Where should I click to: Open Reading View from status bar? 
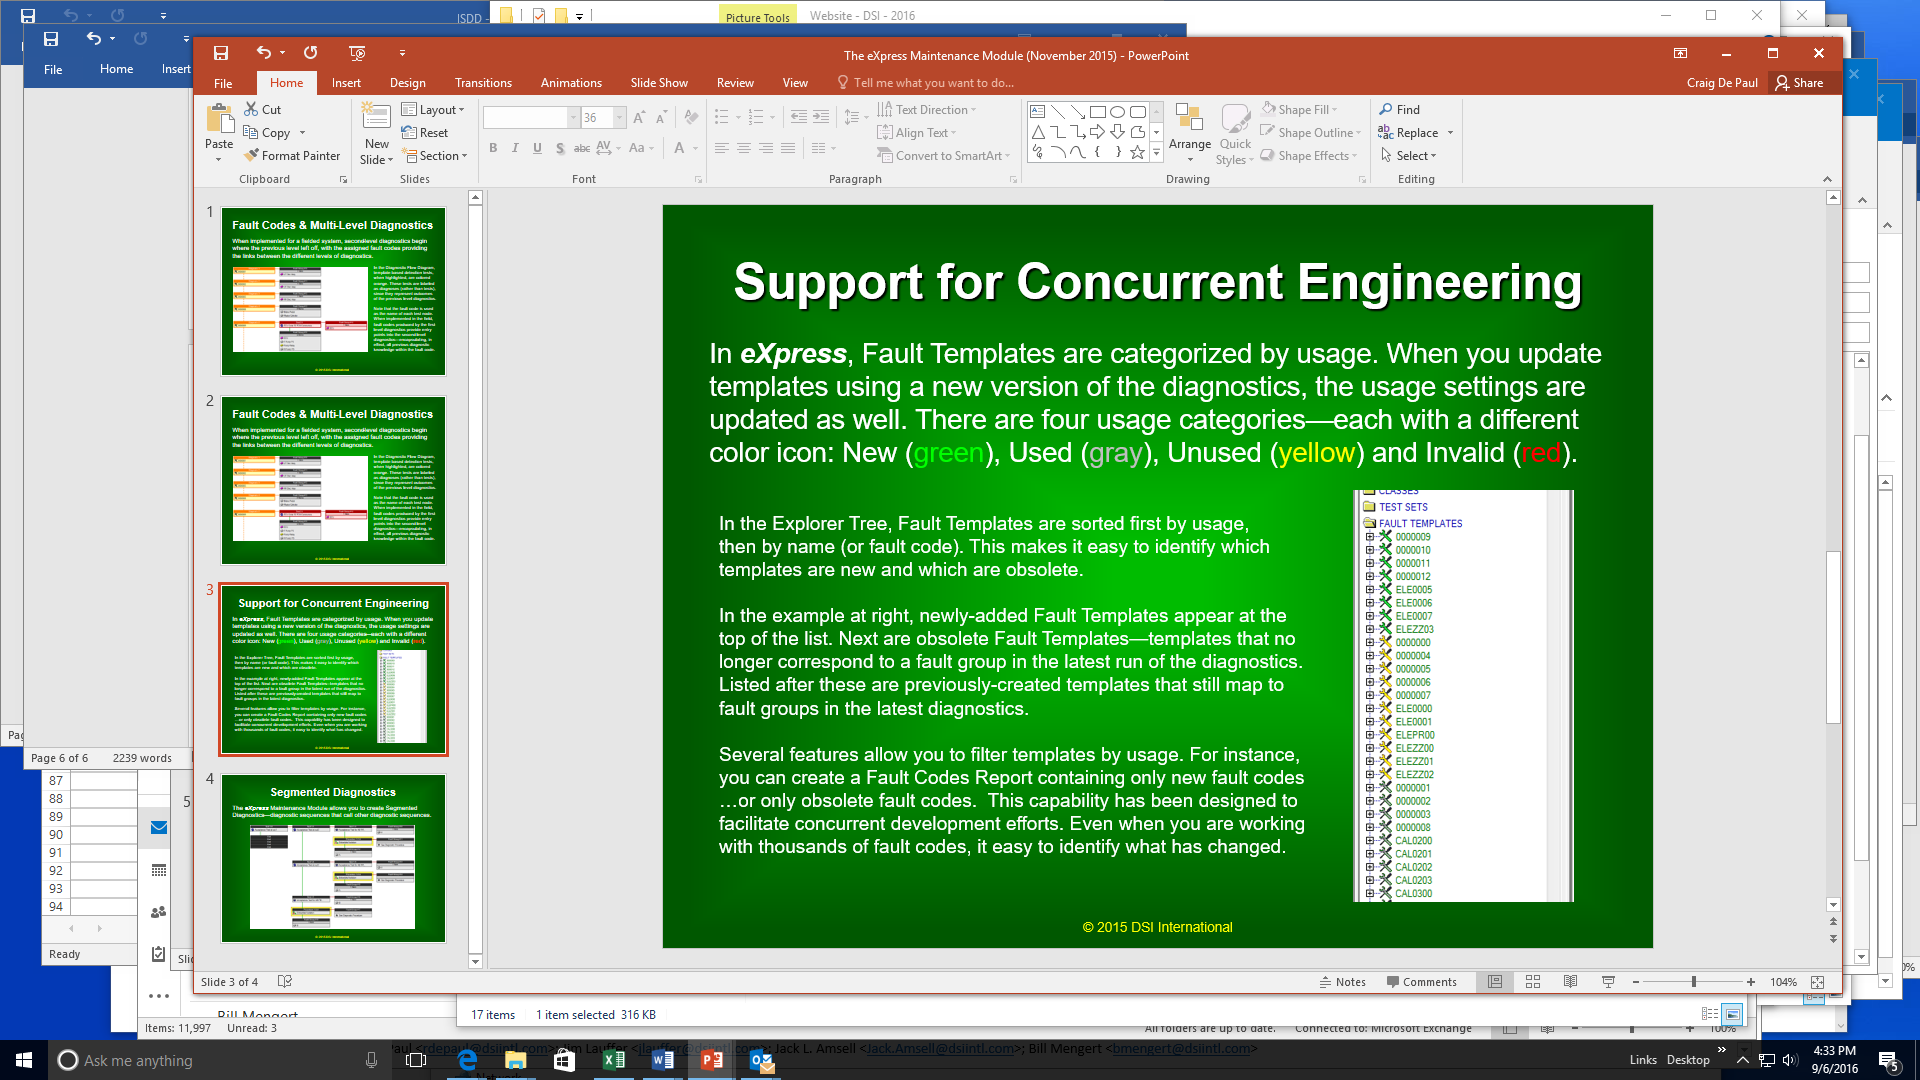coord(1570,982)
